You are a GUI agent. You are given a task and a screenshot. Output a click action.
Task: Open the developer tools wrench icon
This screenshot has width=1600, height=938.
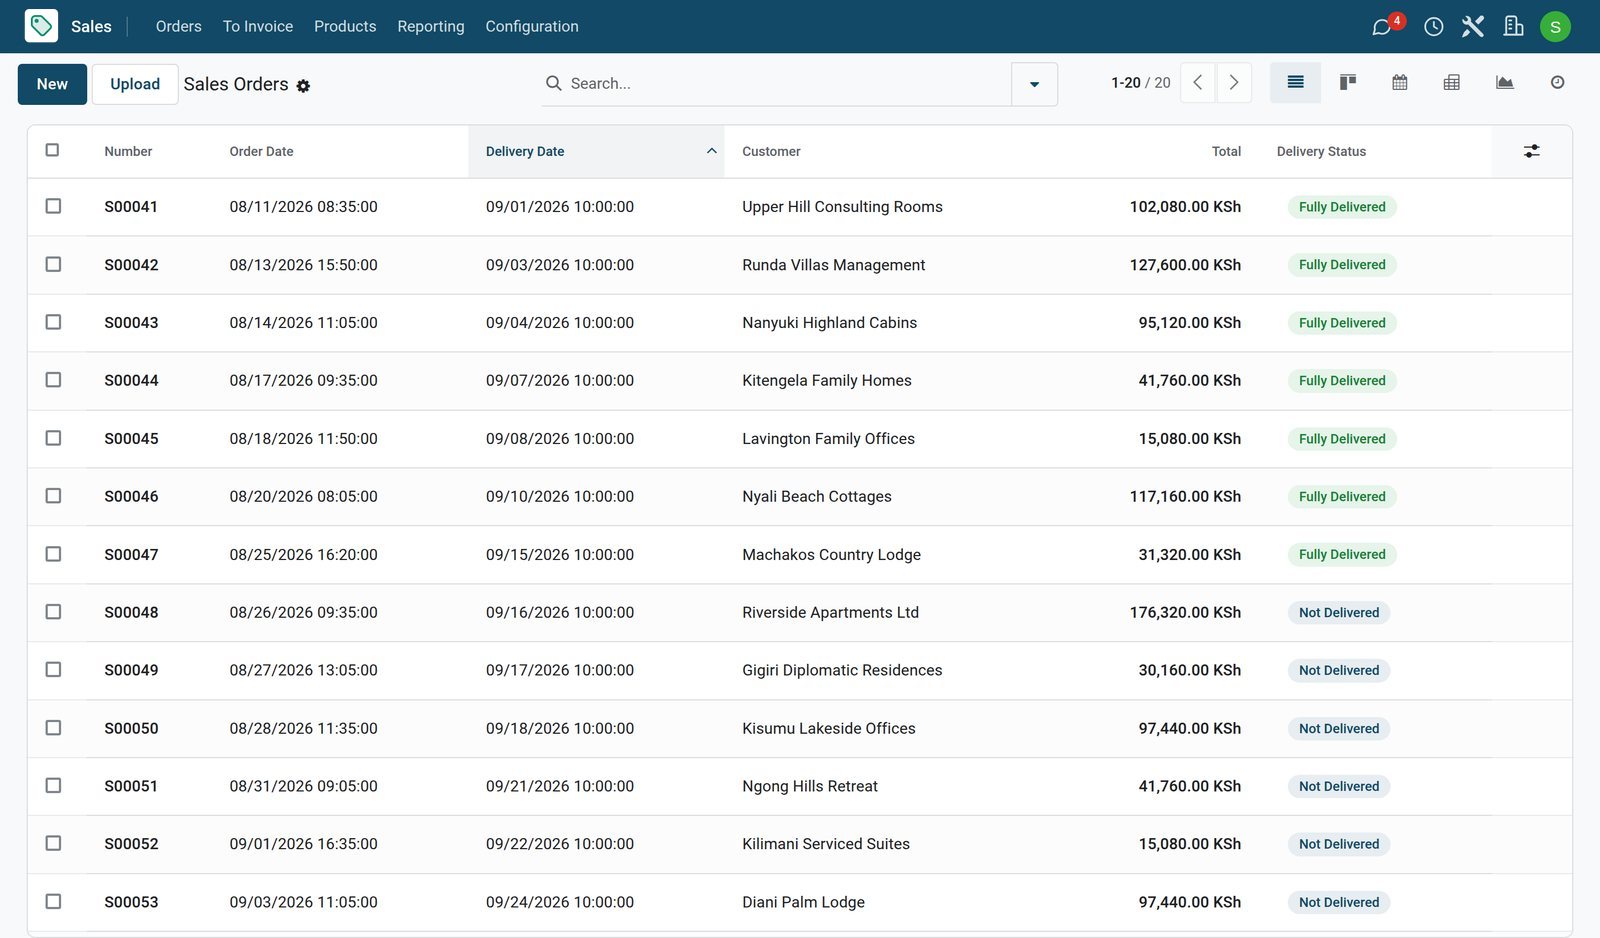coord(1472,27)
